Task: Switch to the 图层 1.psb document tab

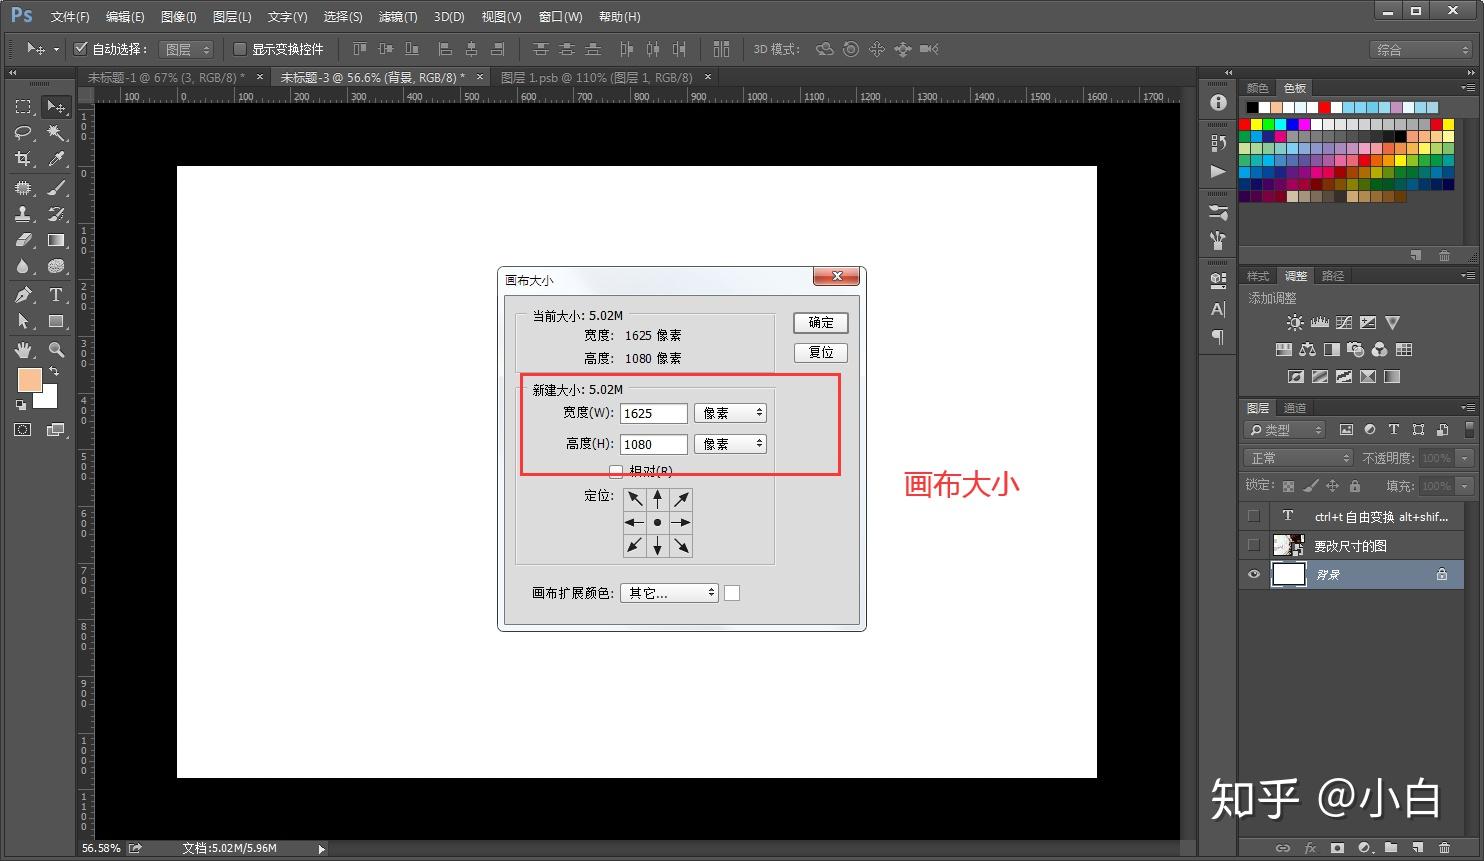Action: click(597, 77)
